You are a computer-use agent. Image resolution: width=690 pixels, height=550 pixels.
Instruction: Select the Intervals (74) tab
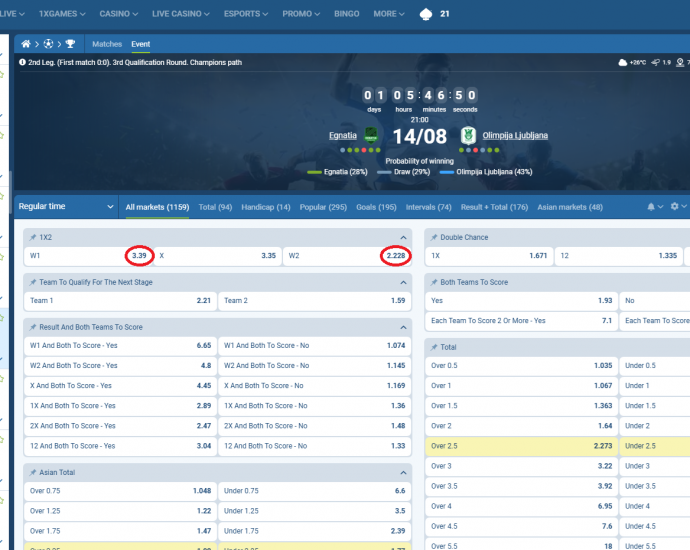(429, 207)
